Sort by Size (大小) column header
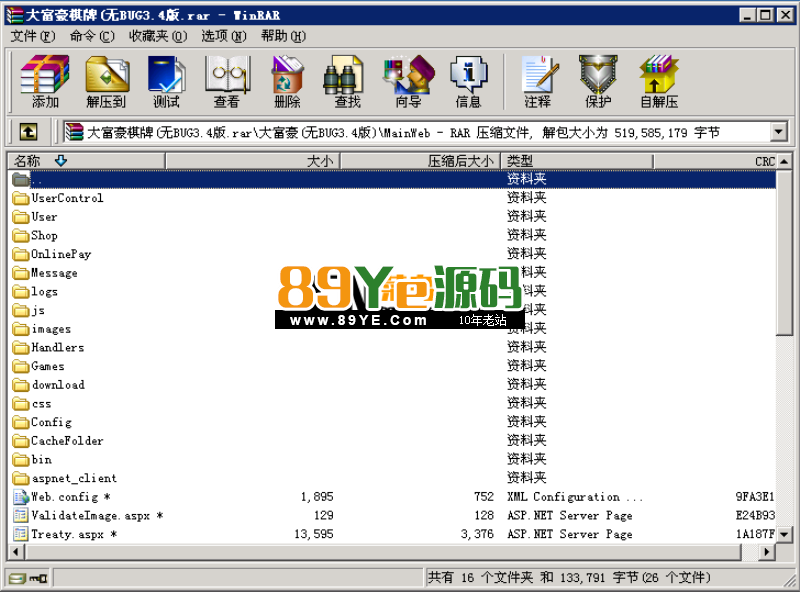This screenshot has width=800, height=592. point(253,161)
